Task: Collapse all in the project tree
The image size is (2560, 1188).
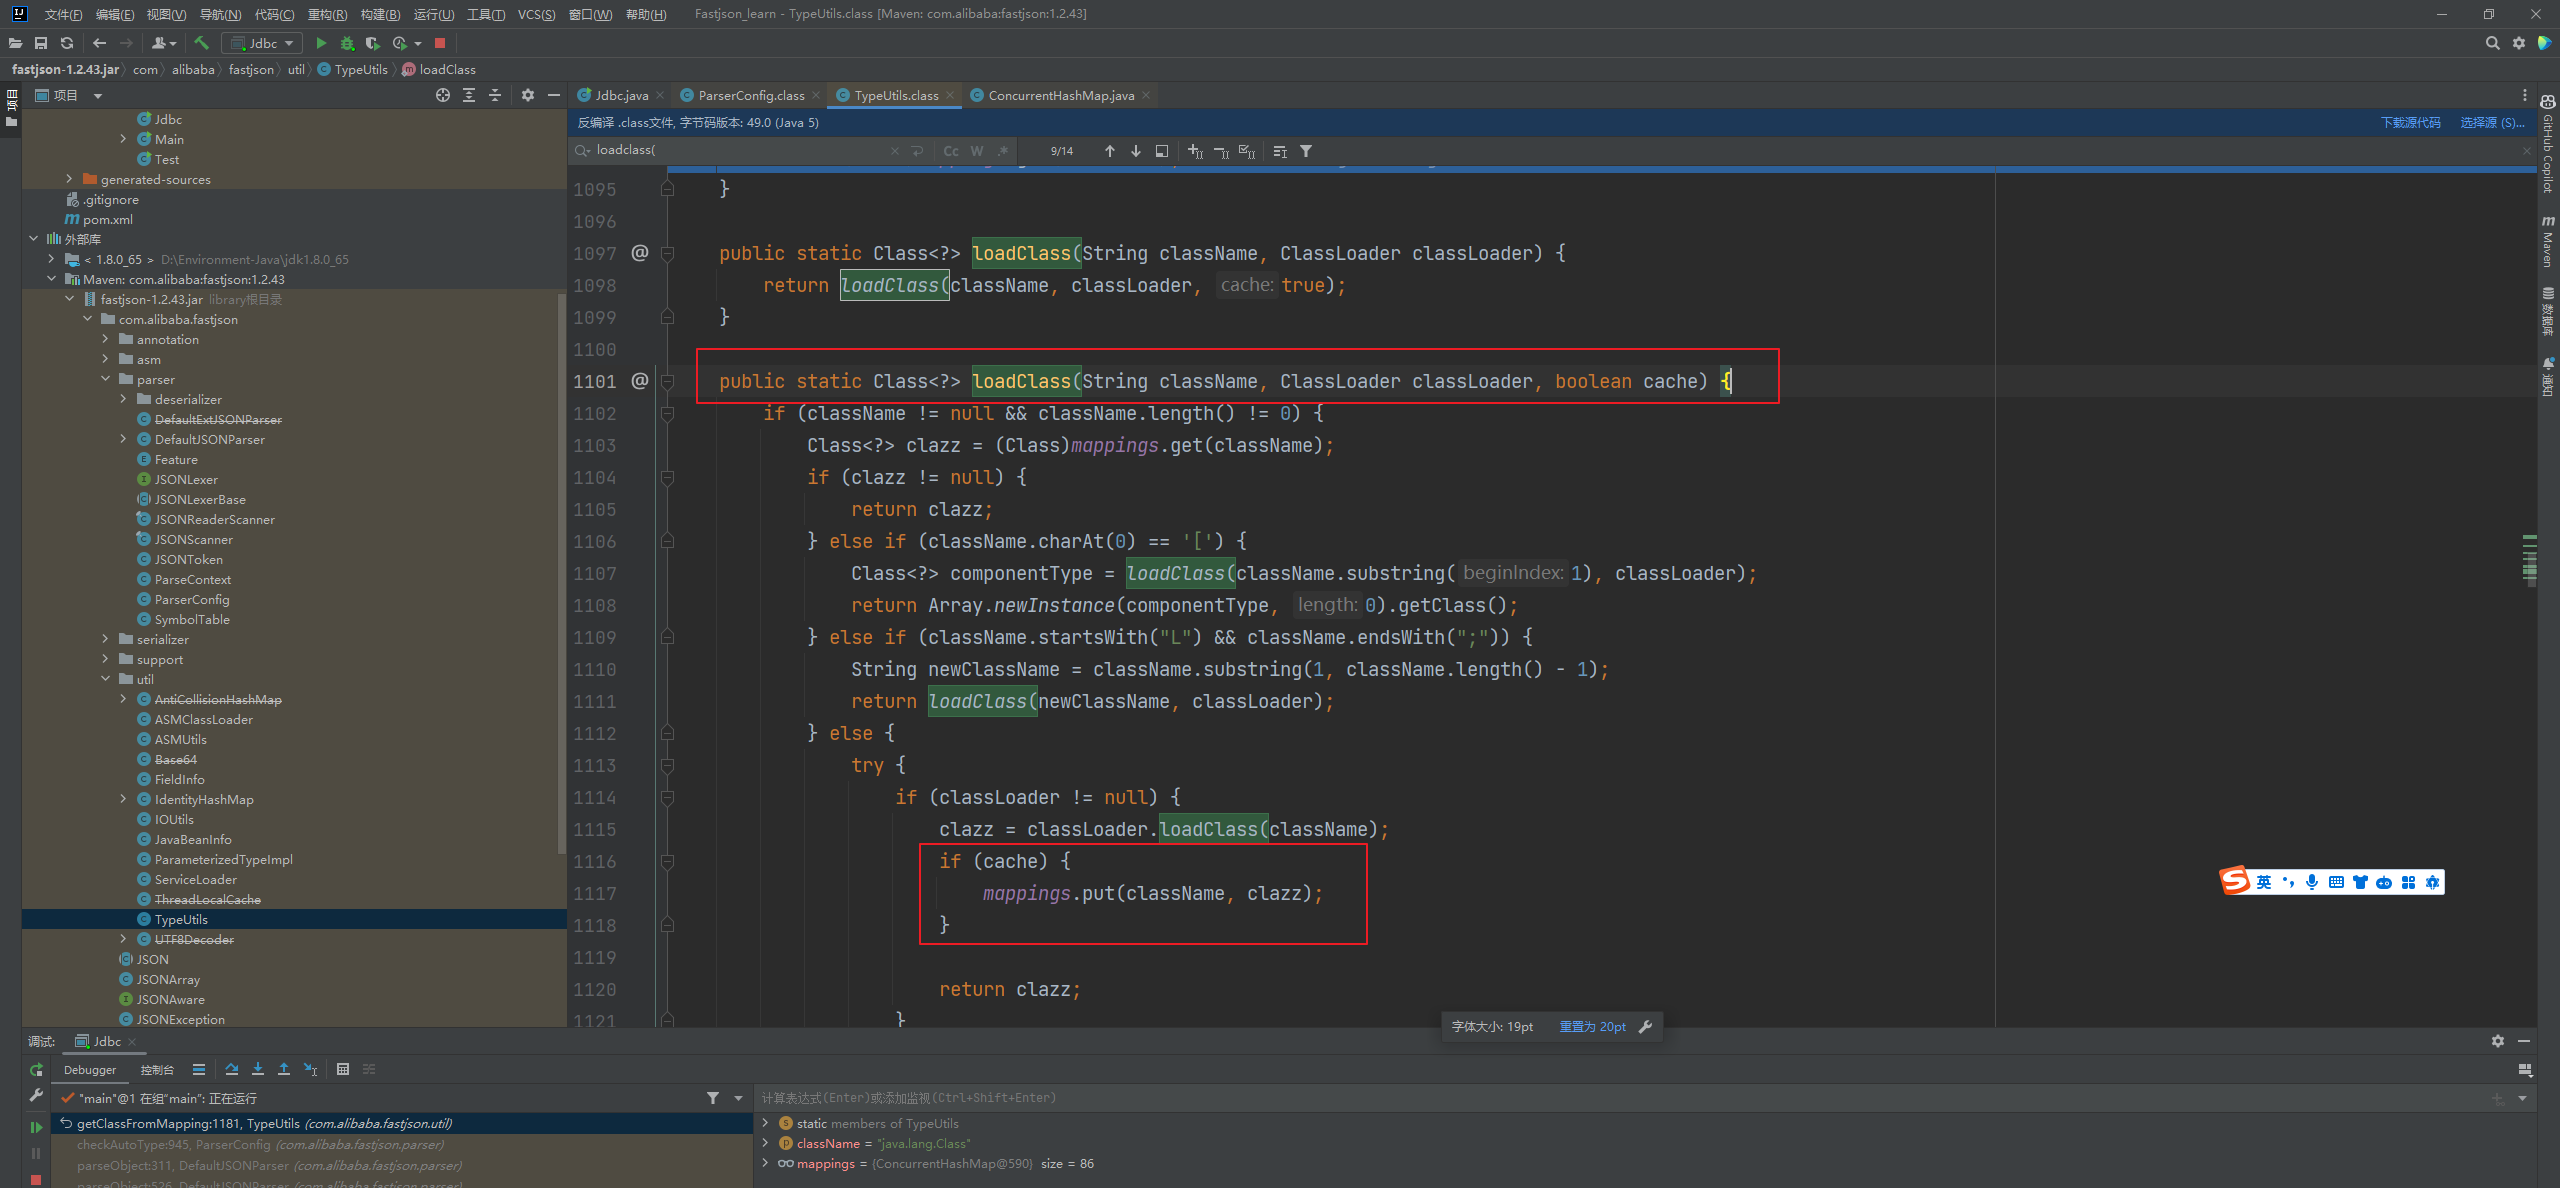Action: click(495, 95)
